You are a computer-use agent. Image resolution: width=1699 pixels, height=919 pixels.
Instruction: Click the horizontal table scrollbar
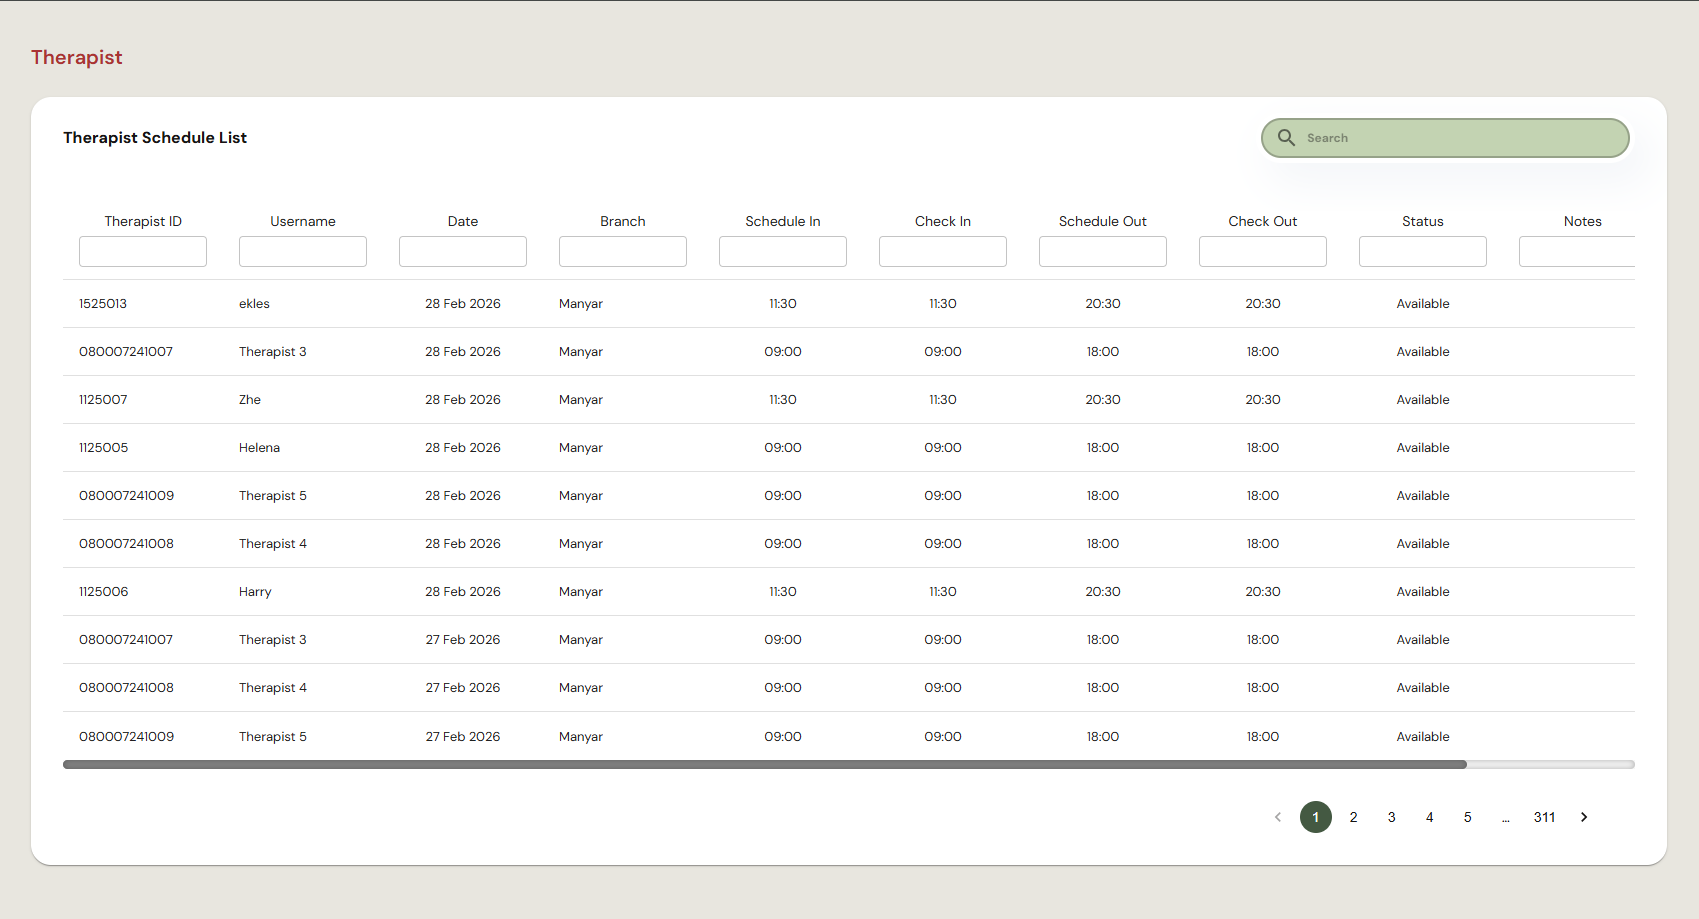[765, 764]
